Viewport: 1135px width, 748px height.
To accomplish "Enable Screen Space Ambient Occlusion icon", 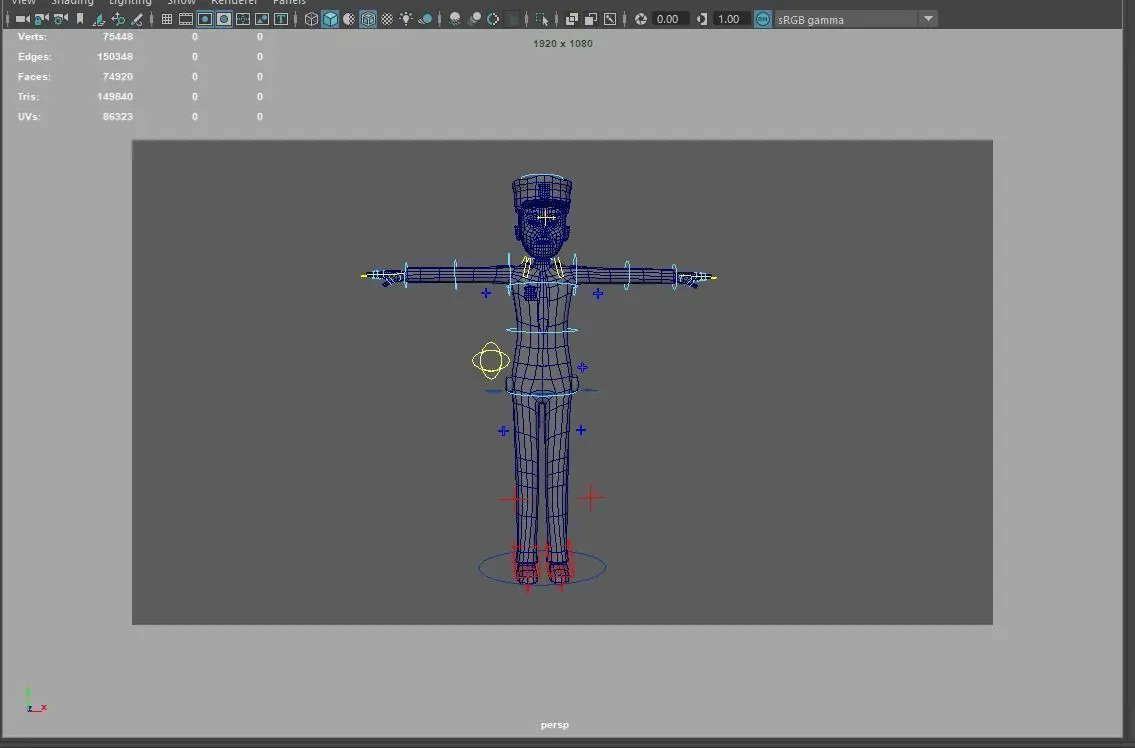I will pyautogui.click(x=455, y=20).
